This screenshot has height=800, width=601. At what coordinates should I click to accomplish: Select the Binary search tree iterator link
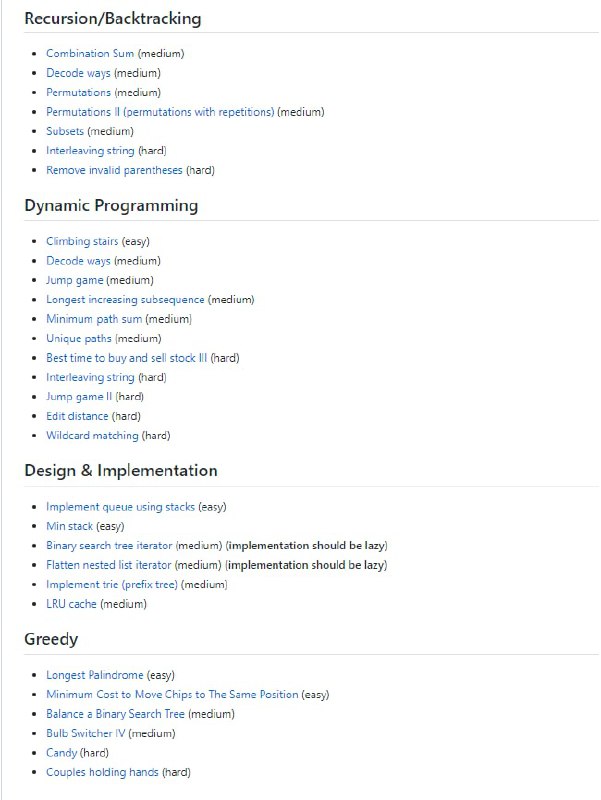tap(110, 546)
